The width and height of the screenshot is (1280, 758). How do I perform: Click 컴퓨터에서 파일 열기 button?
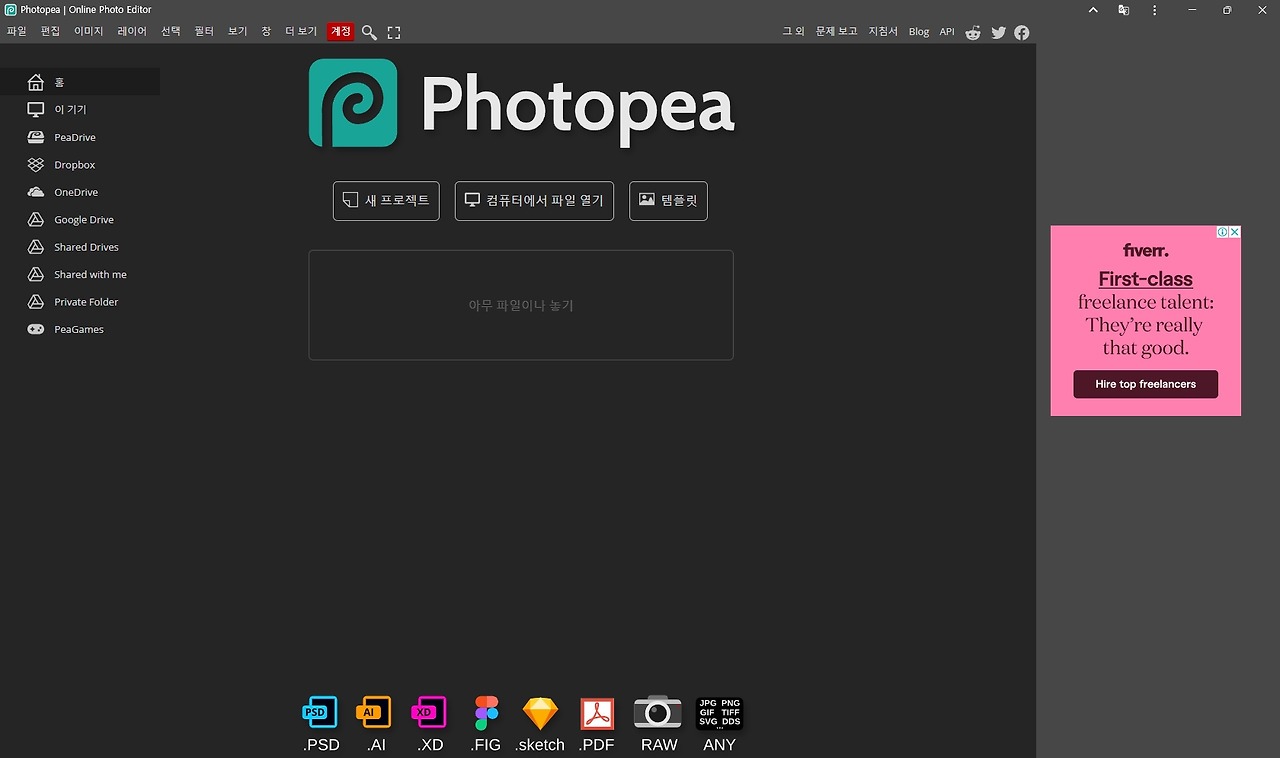534,200
